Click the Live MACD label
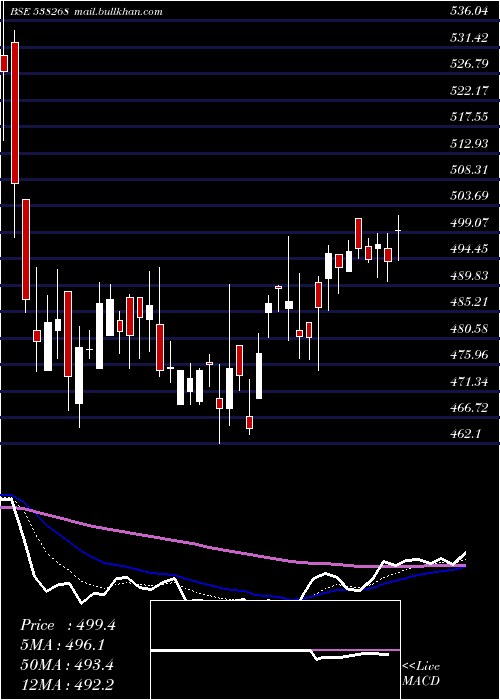 [421, 674]
